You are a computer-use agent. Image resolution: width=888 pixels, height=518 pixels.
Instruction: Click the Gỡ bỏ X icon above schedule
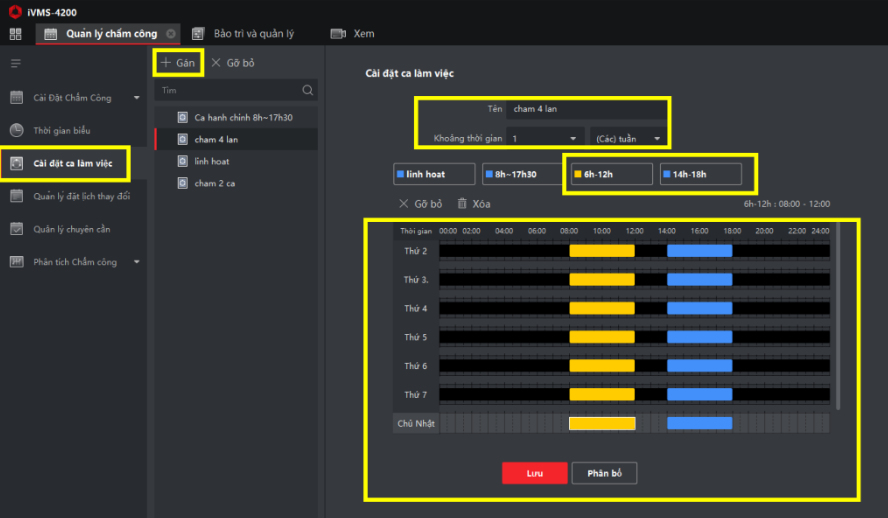click(x=403, y=203)
